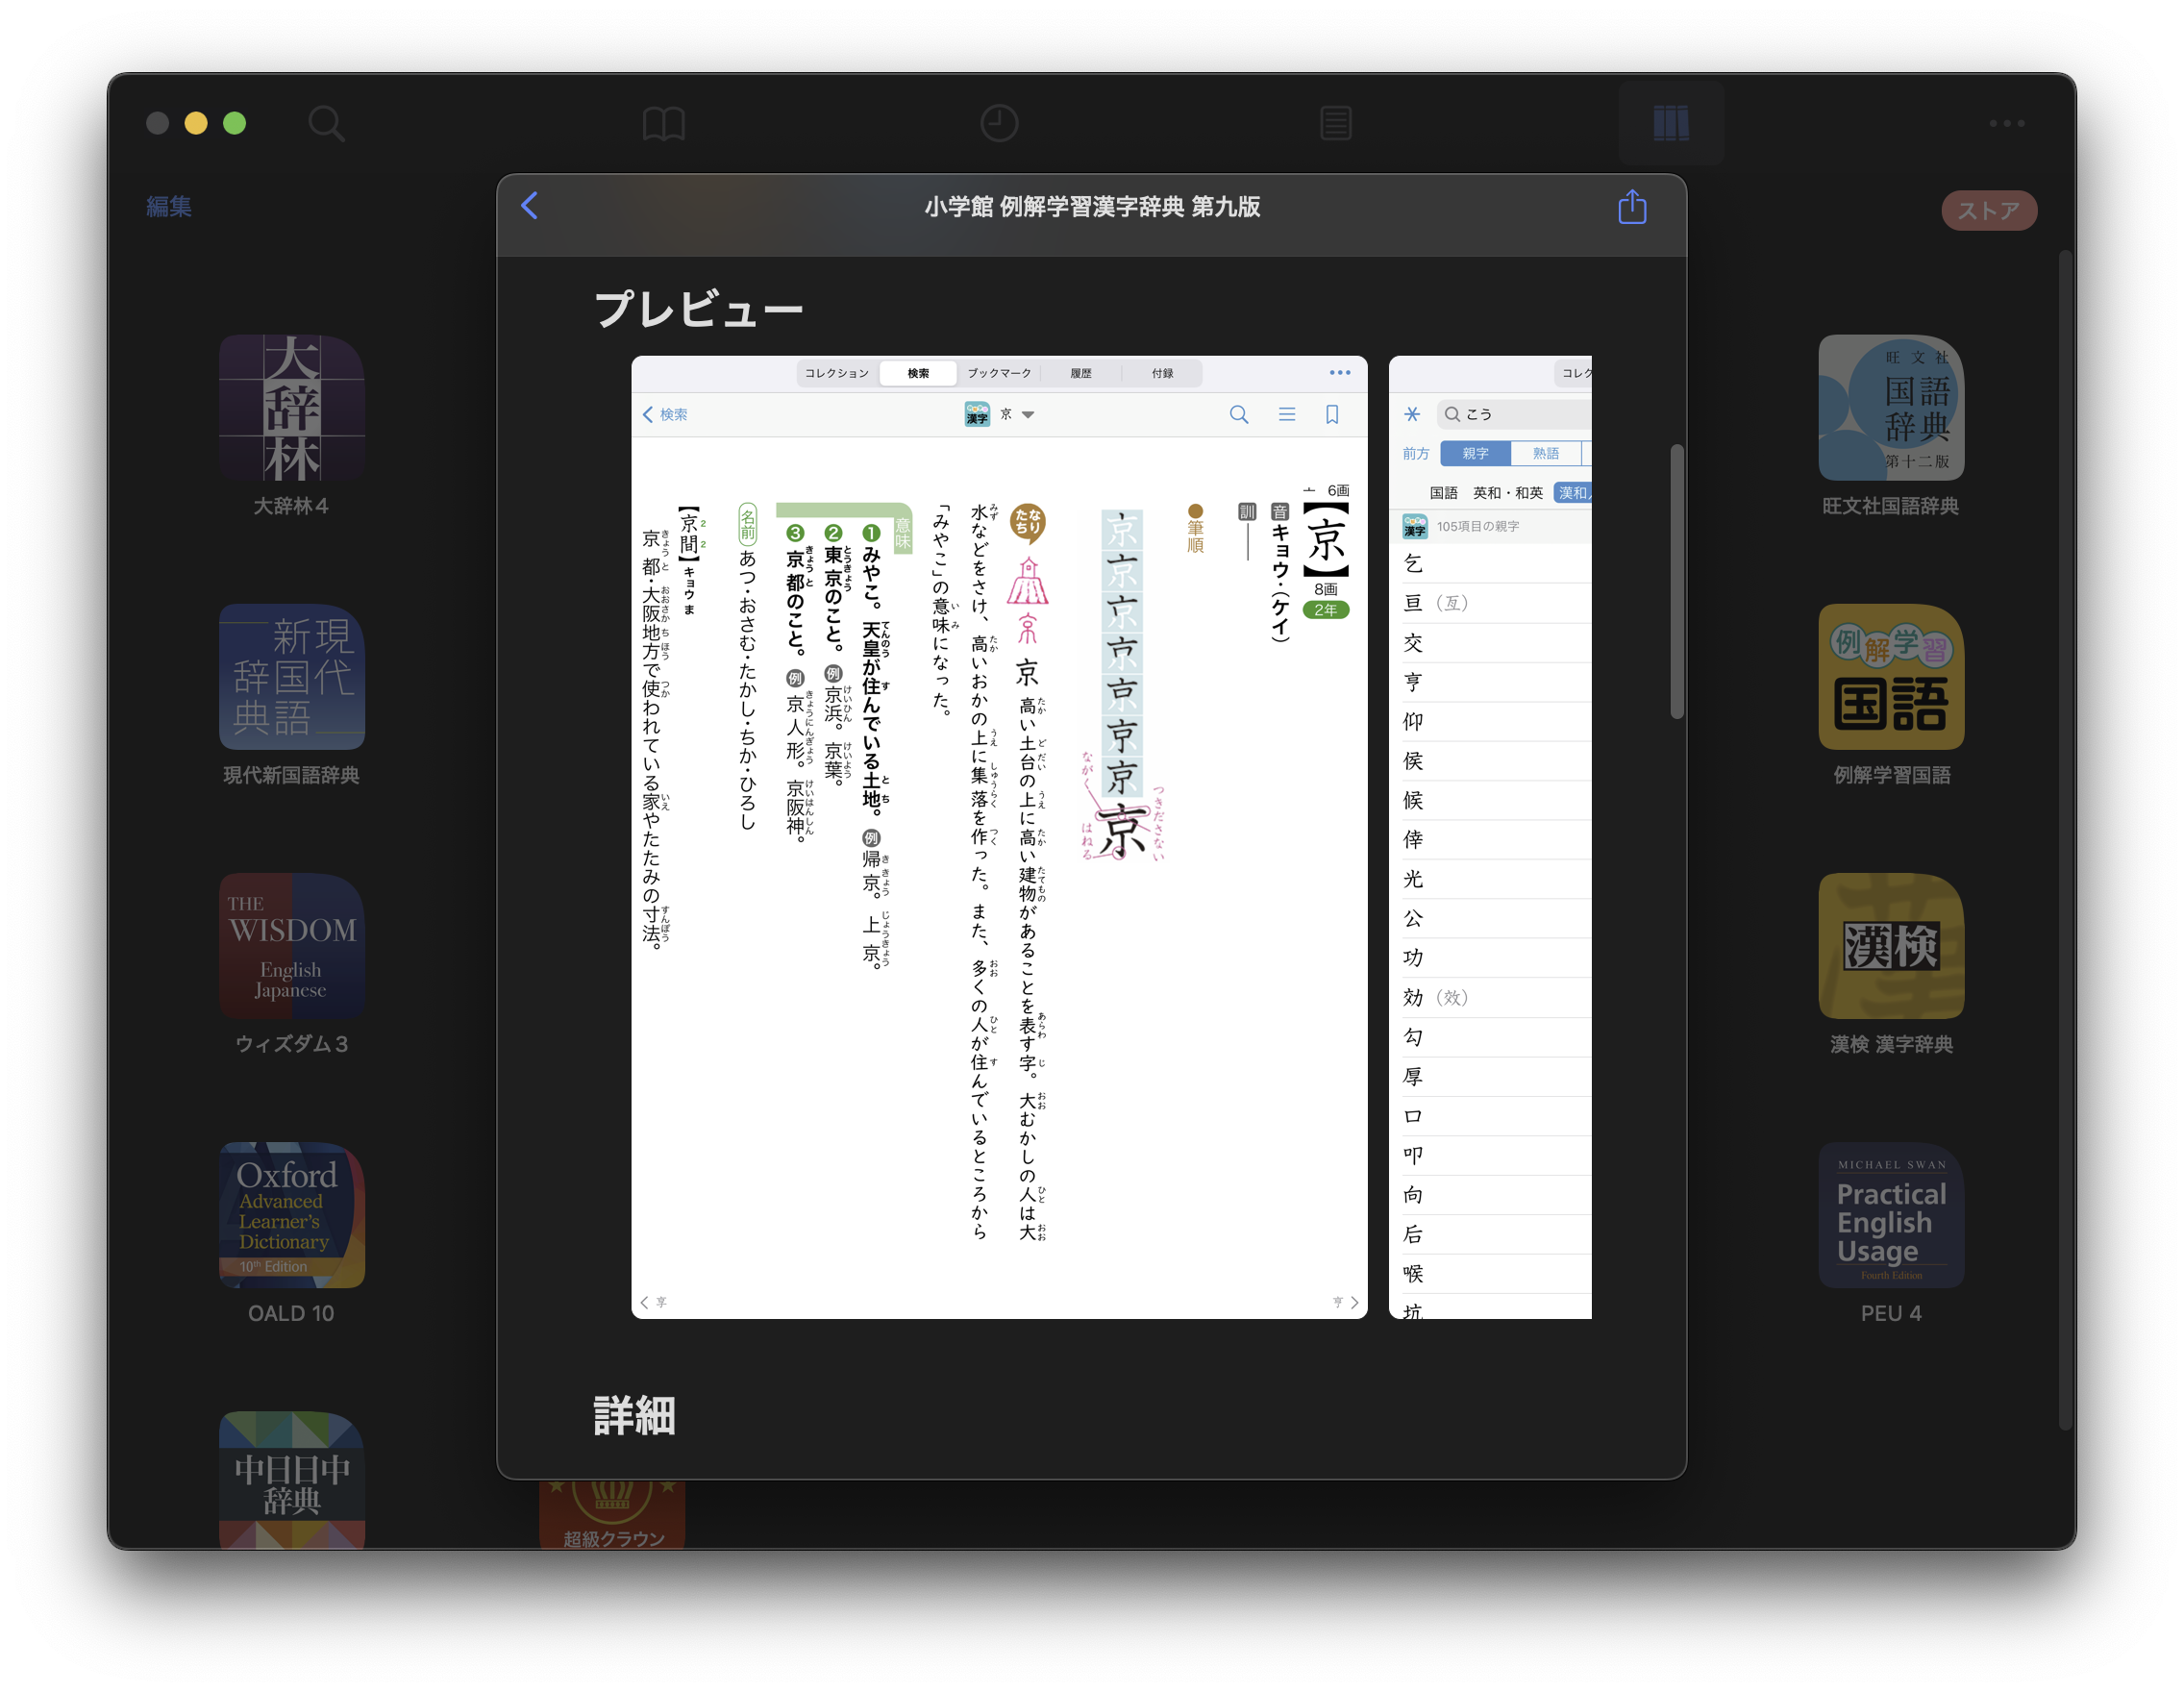Click the 編集 link
The image size is (2184, 1692).
pos(169,206)
